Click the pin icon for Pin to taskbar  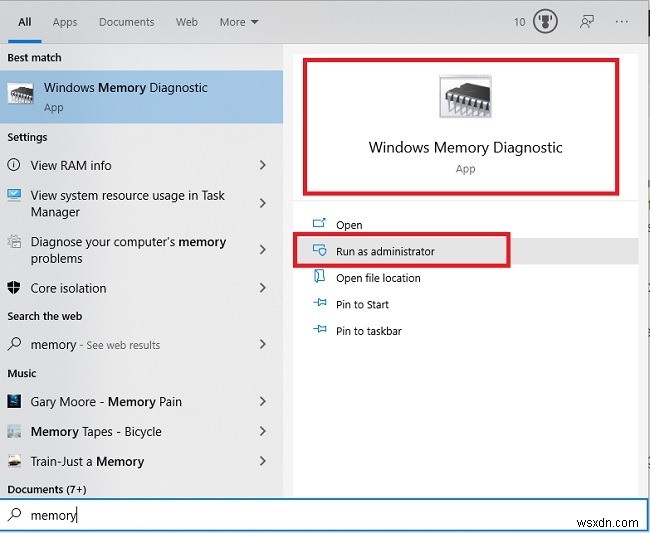320,329
